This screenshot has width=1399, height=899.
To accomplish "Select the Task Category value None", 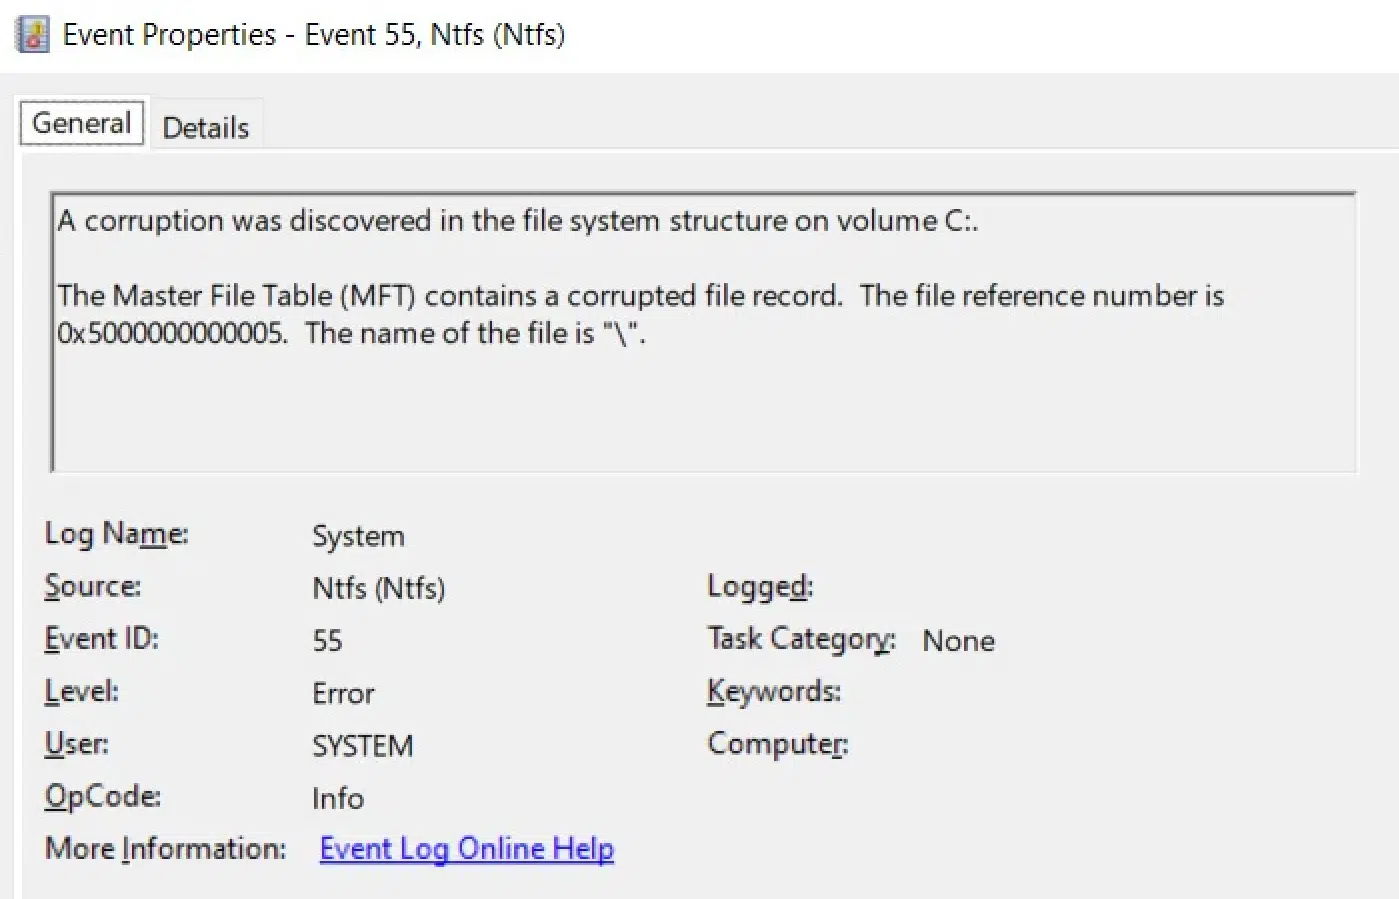I will [x=957, y=641].
